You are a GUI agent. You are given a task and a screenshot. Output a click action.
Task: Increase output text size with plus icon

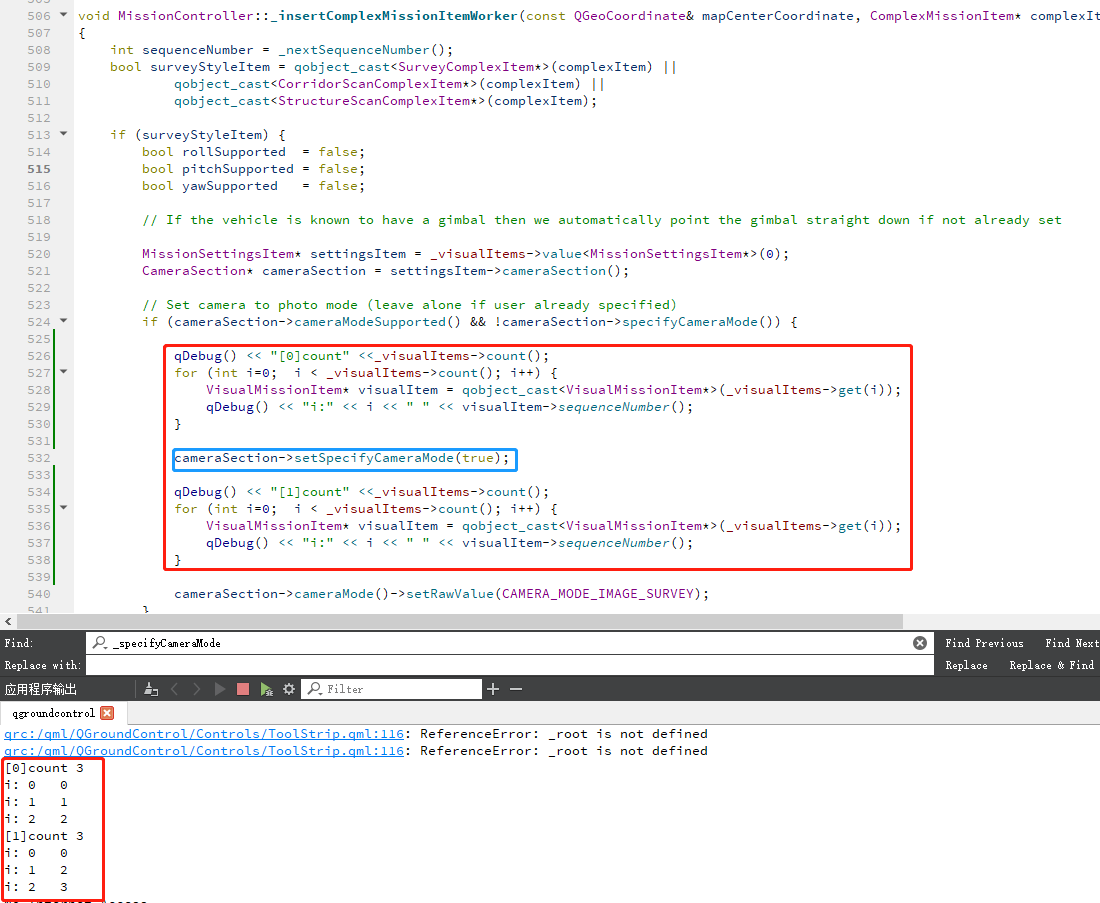tap(492, 689)
